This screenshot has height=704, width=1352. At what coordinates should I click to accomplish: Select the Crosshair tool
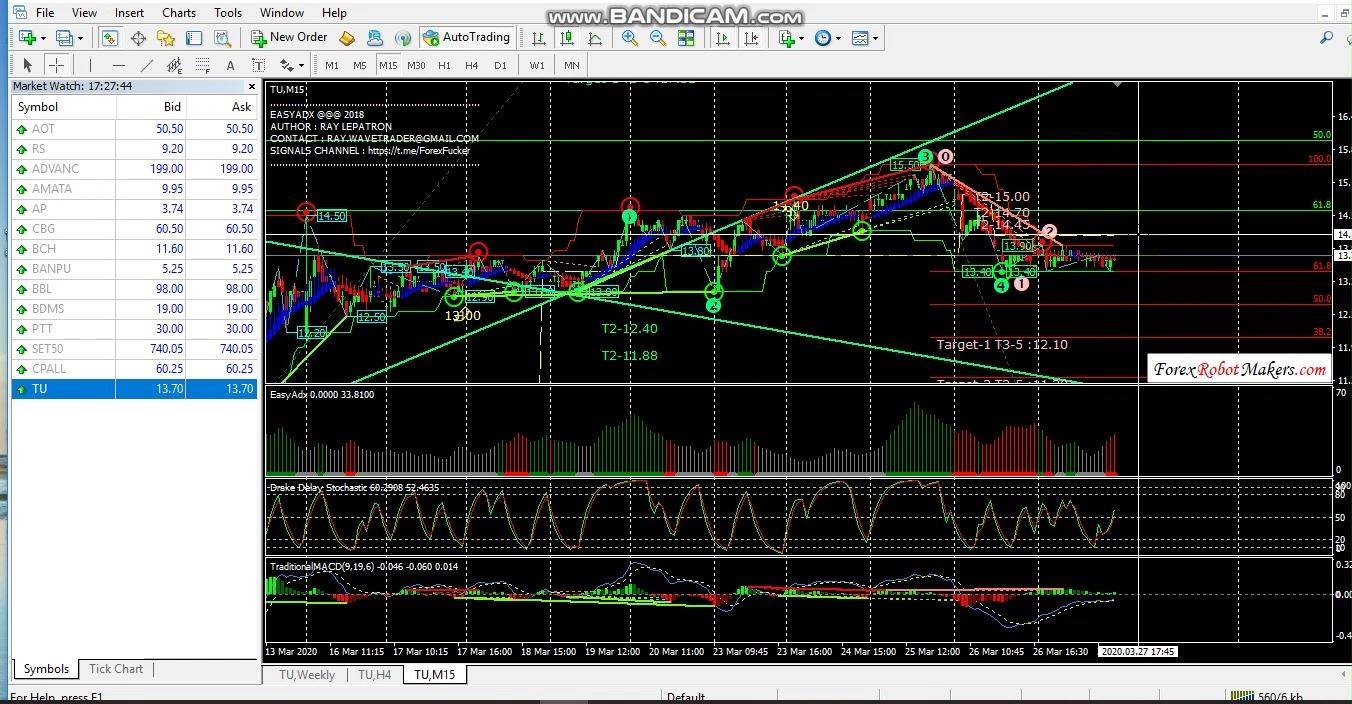[56, 65]
